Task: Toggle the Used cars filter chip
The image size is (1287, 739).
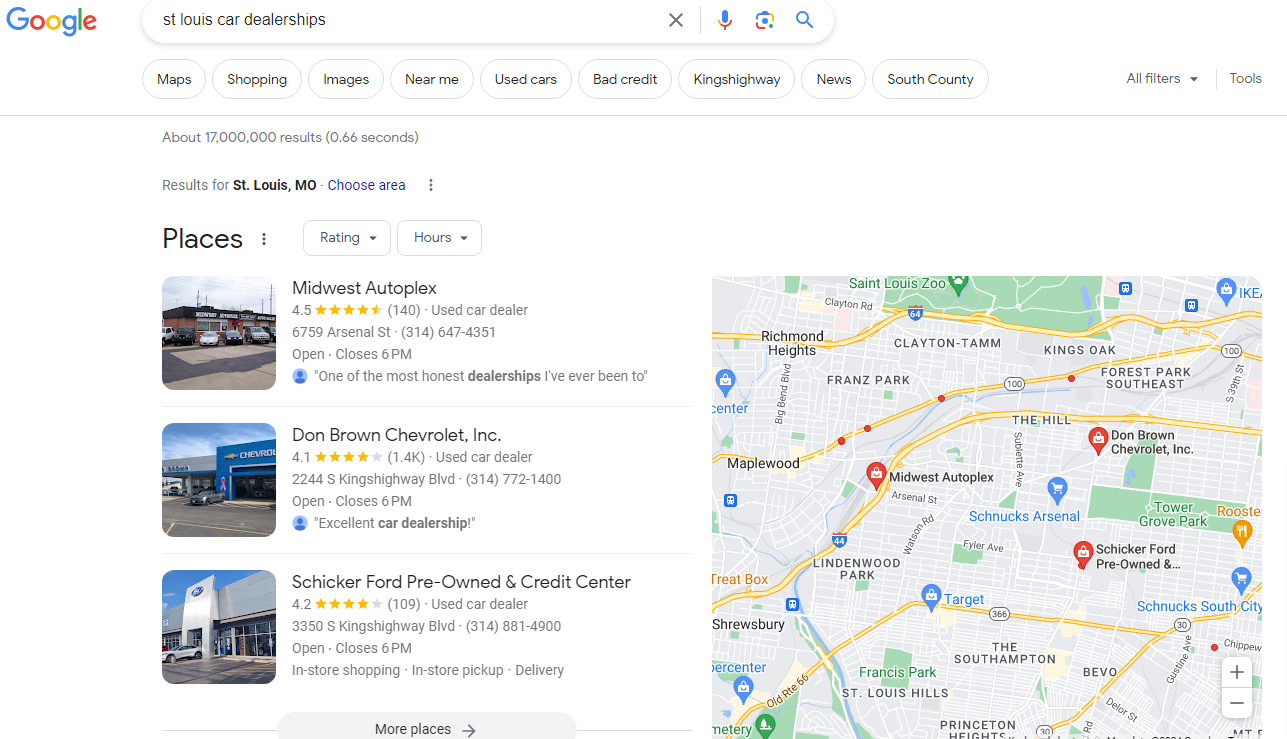Action: (525, 78)
